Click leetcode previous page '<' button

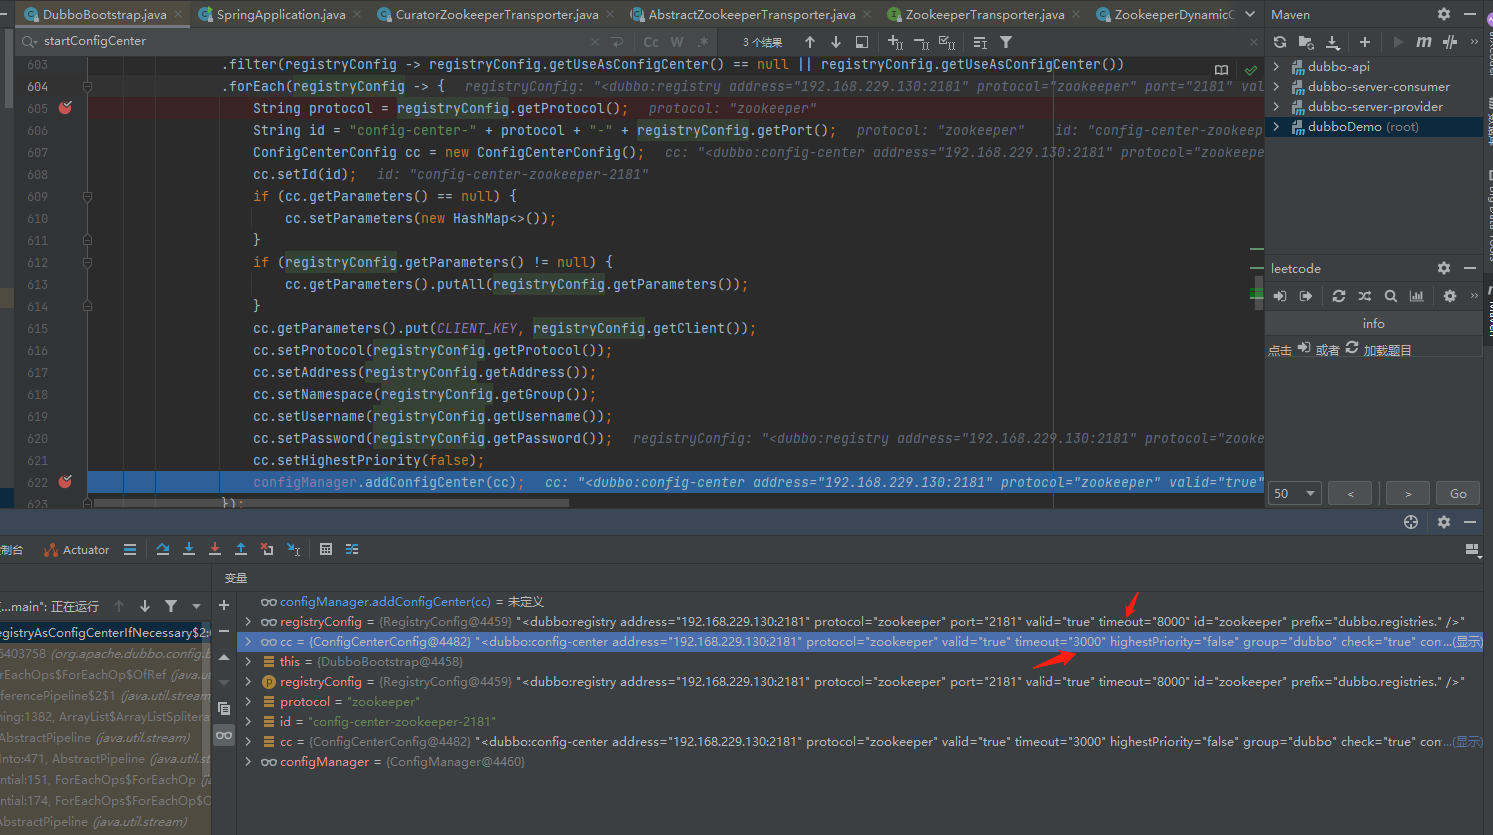[1351, 493]
